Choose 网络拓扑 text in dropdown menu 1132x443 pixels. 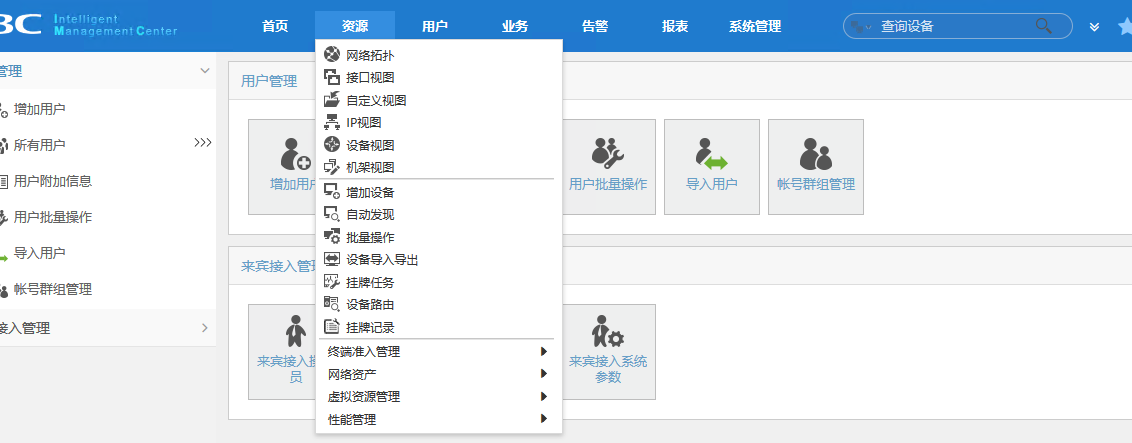point(370,56)
